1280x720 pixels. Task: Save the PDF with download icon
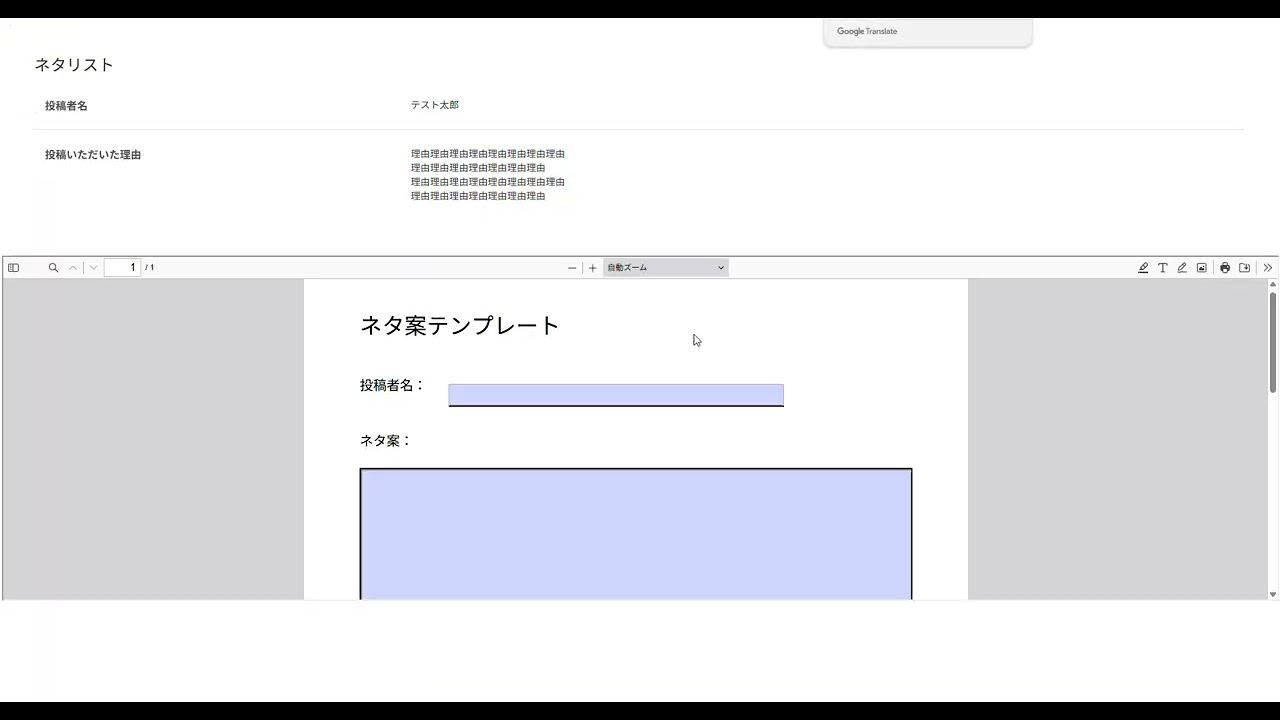(1245, 268)
